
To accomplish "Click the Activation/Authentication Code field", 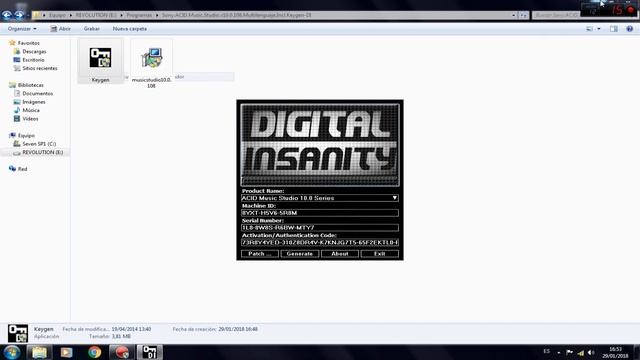I will (x=320, y=242).
